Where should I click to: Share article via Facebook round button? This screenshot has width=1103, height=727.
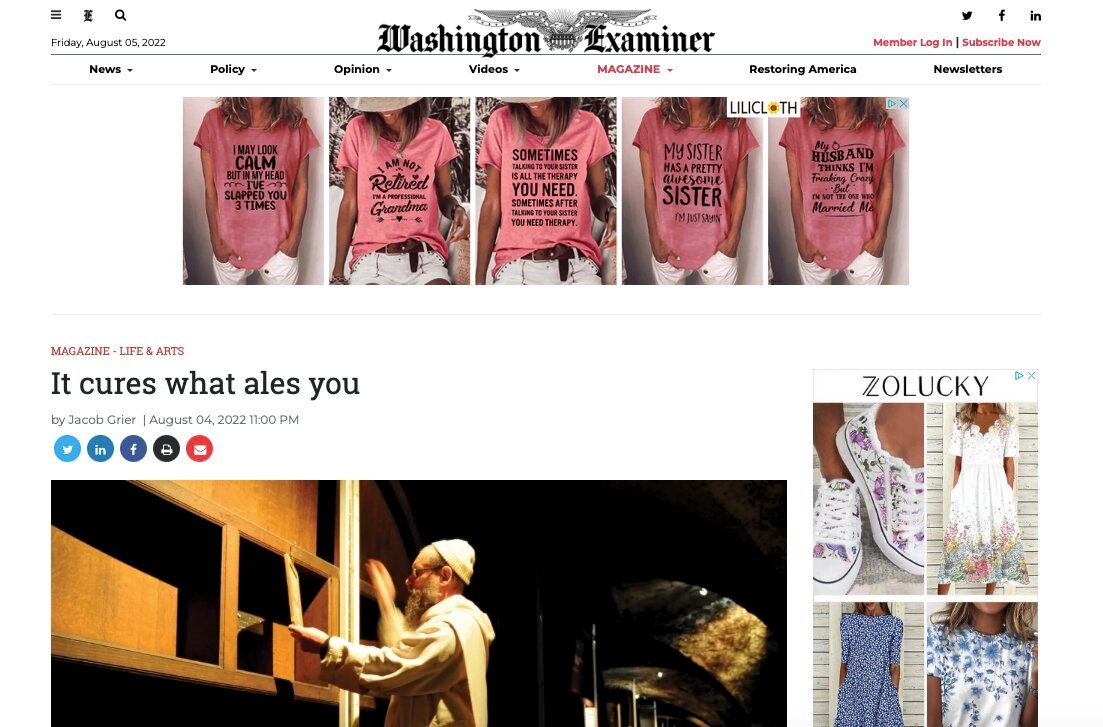pyautogui.click(x=134, y=448)
